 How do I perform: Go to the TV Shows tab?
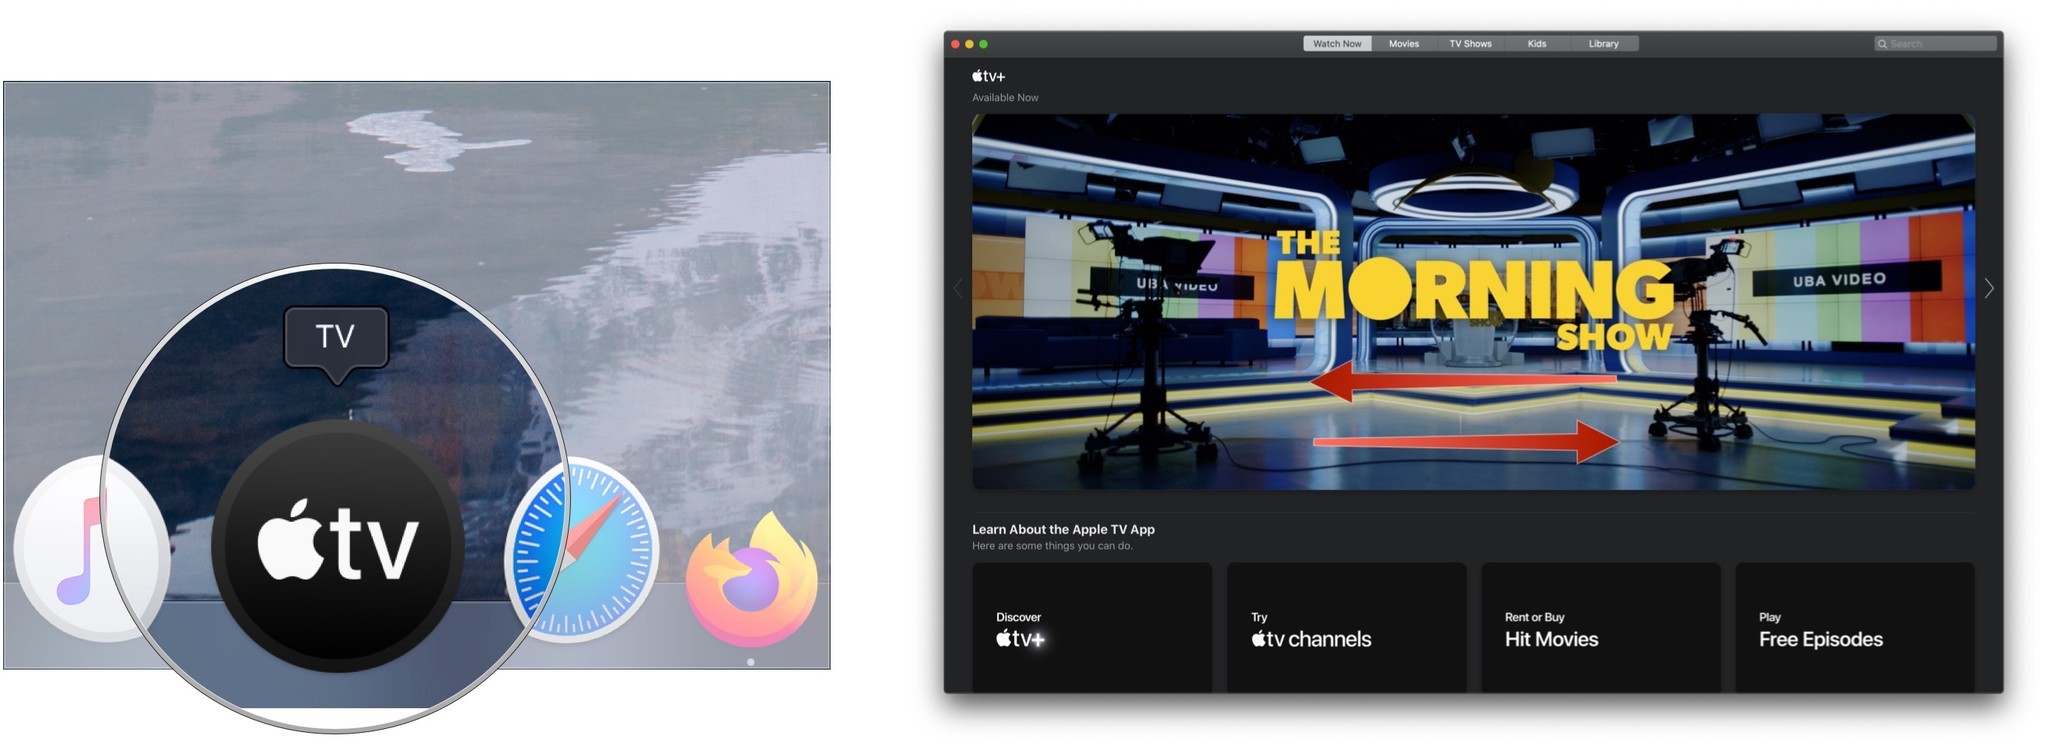click(1470, 44)
